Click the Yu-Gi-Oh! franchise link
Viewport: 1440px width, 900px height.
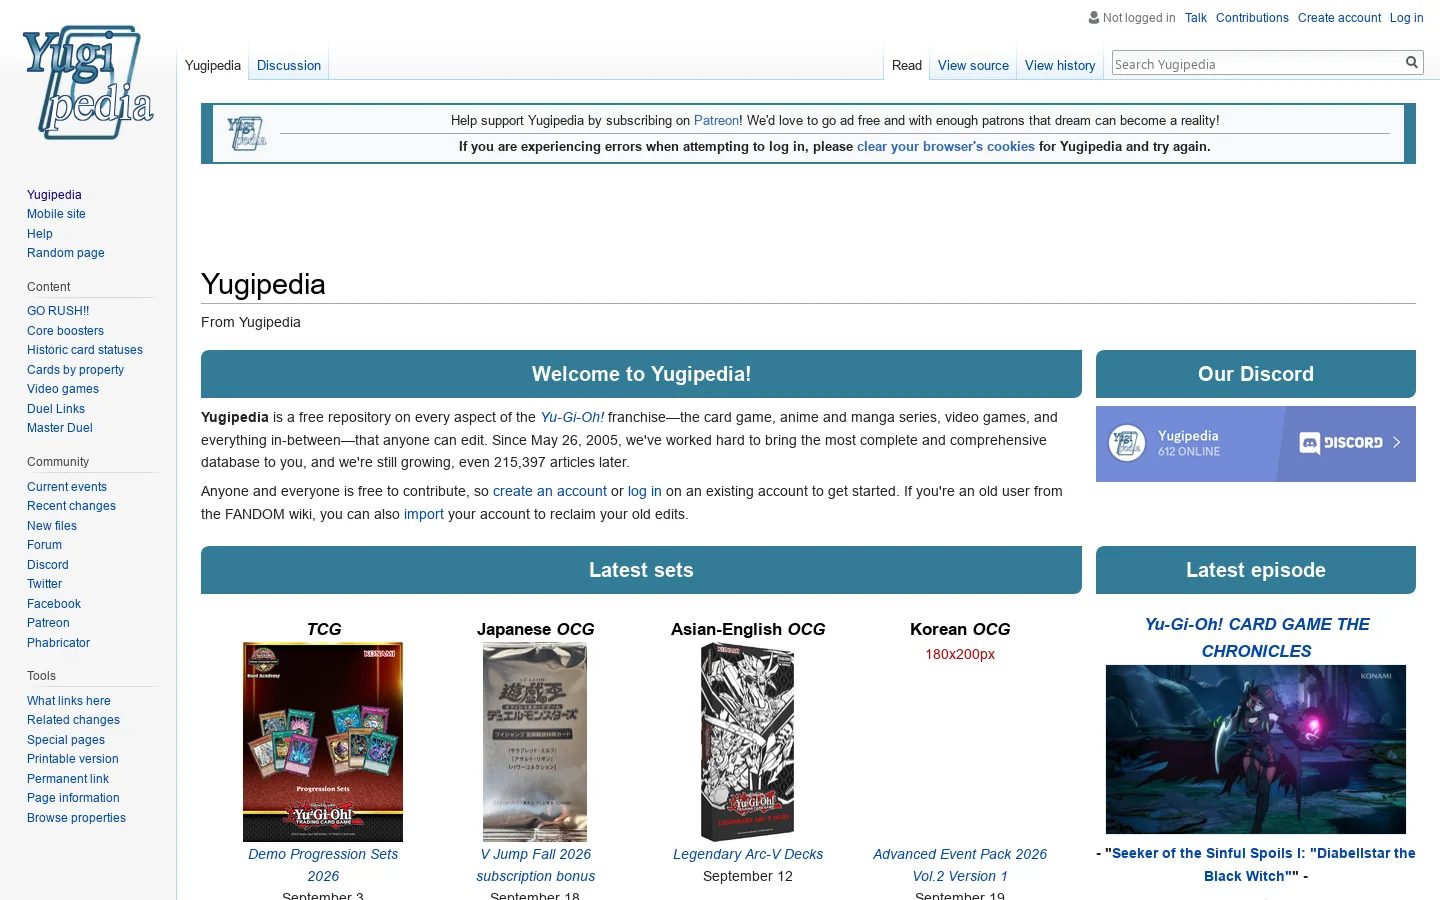(572, 417)
